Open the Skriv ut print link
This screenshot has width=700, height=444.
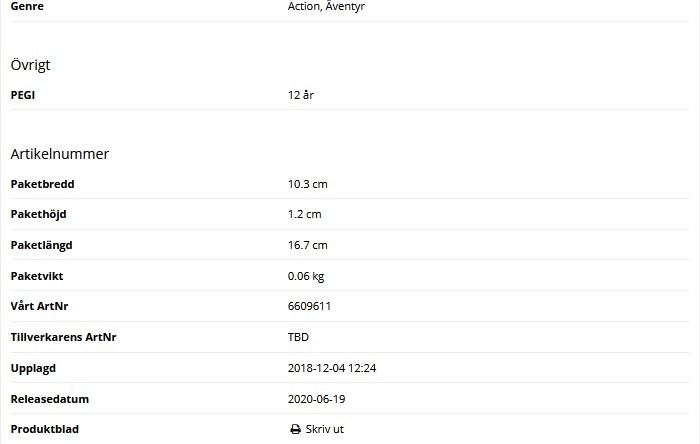click(x=324, y=430)
